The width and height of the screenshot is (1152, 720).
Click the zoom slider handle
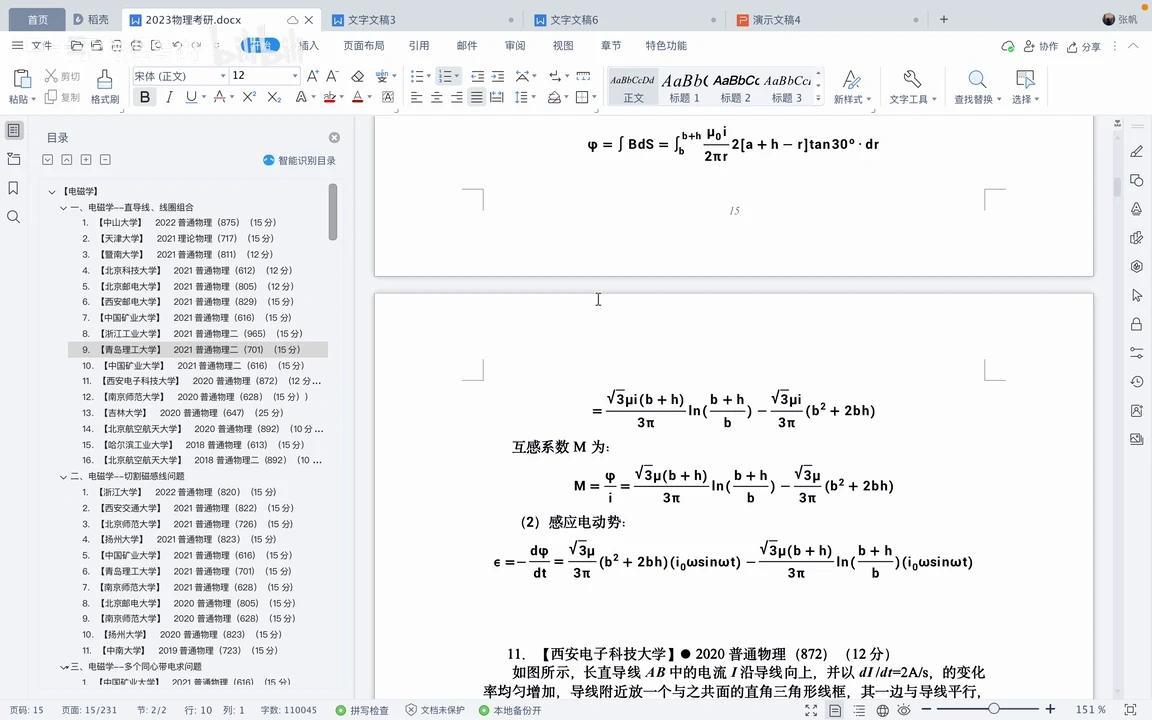(993, 709)
